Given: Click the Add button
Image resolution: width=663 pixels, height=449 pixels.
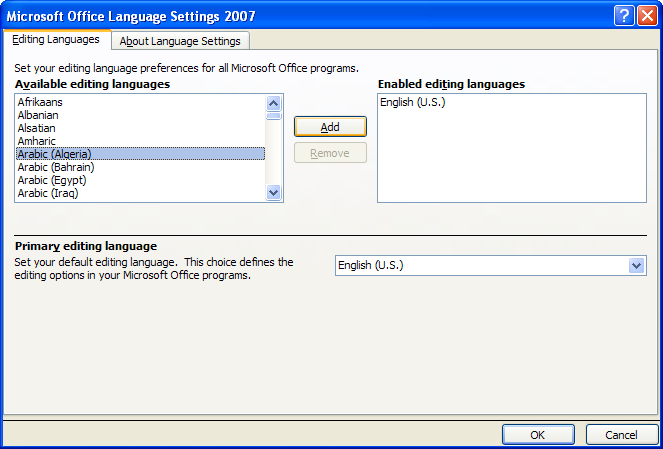Looking at the screenshot, I should coord(330,127).
